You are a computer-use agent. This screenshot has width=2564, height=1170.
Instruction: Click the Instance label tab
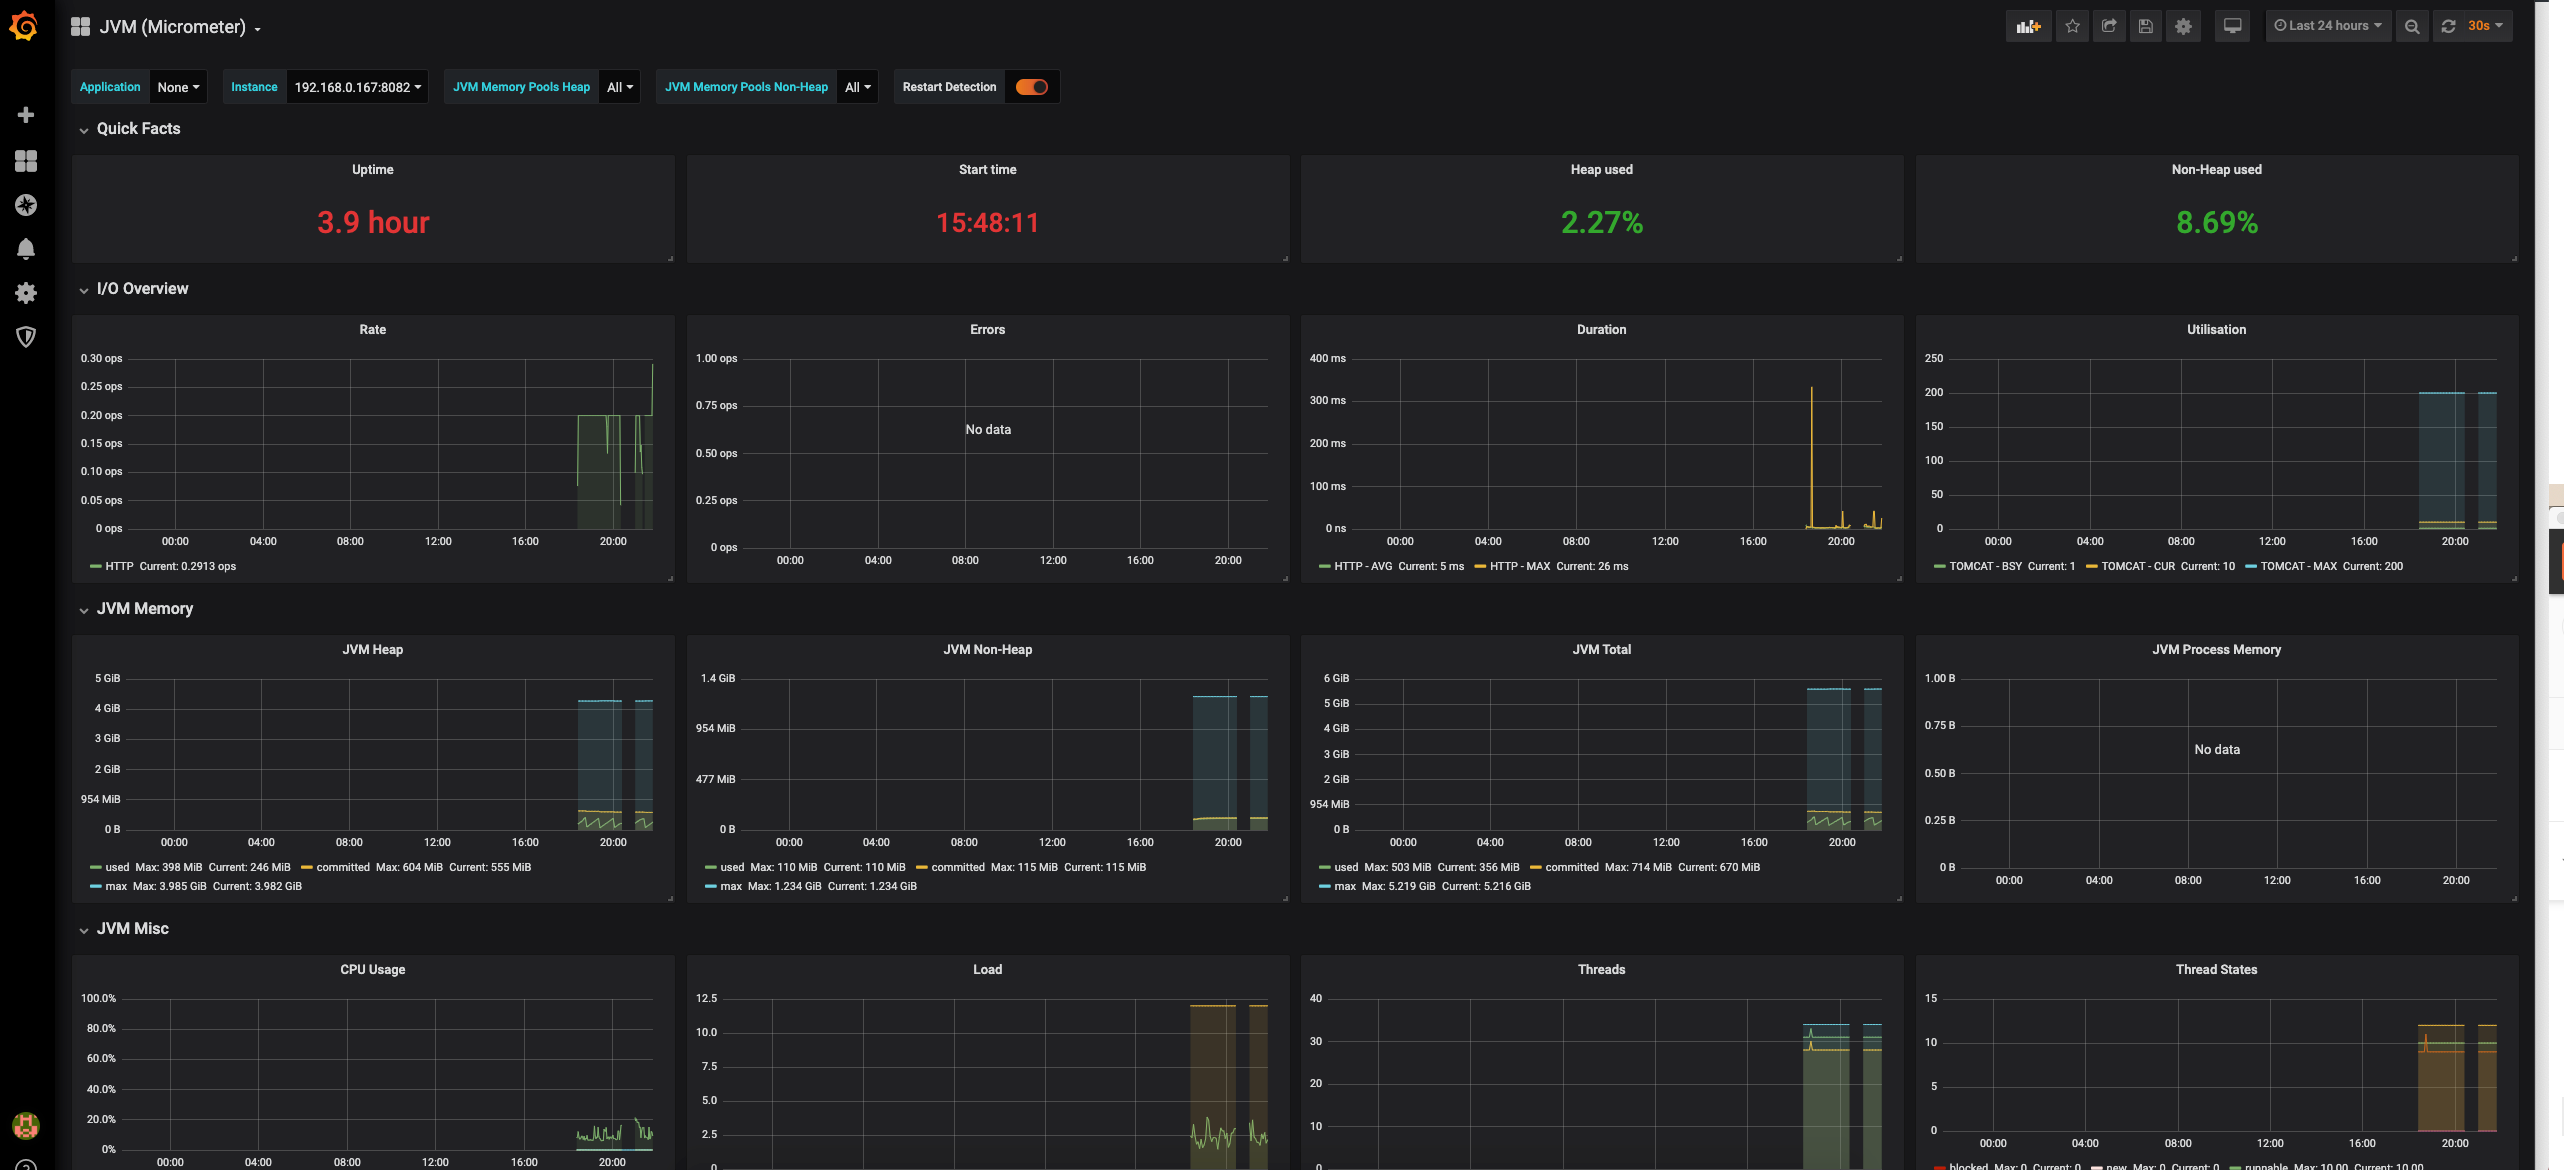[253, 87]
